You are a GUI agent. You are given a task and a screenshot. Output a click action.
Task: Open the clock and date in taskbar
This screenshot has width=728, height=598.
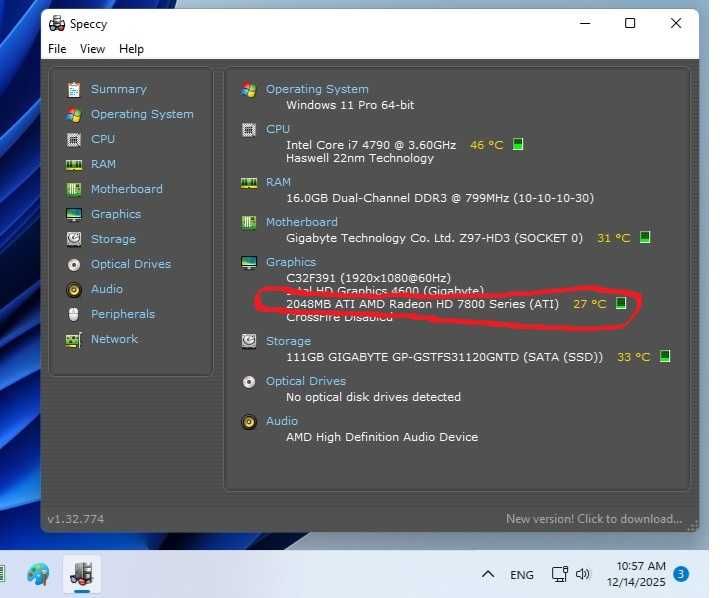pos(636,574)
